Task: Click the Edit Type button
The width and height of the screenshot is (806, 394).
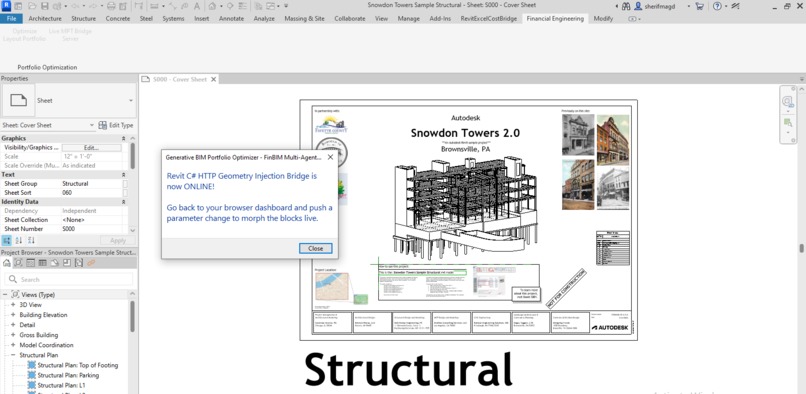Action: (116, 125)
